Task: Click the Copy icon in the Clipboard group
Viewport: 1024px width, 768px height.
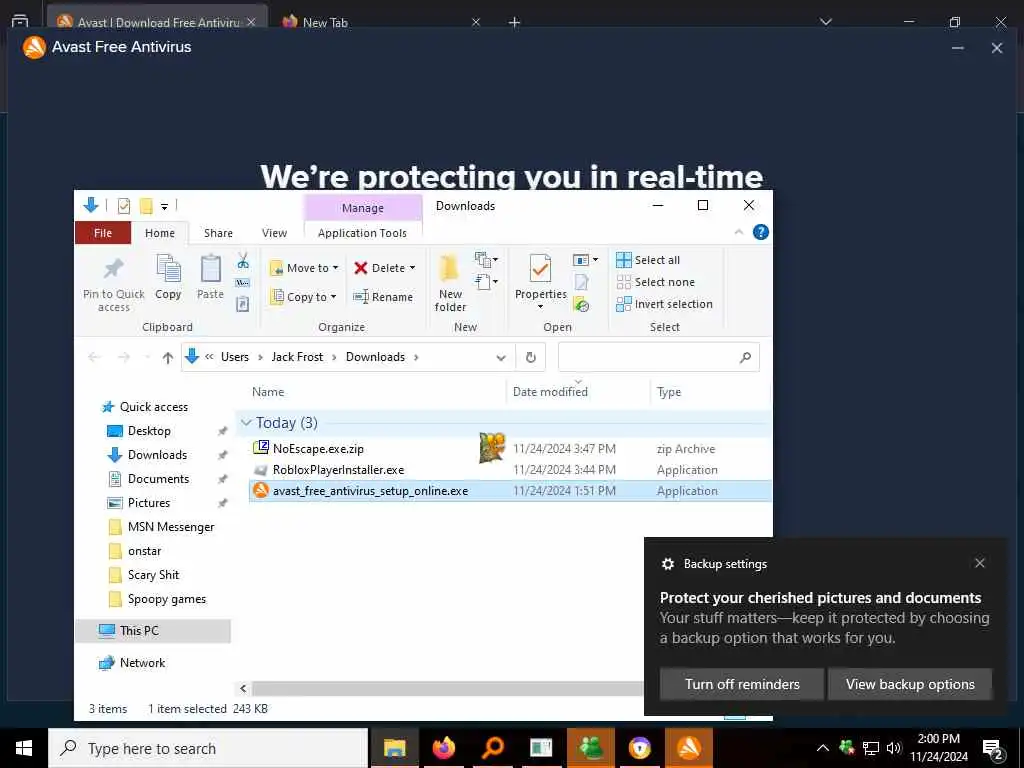Action: [x=168, y=268]
